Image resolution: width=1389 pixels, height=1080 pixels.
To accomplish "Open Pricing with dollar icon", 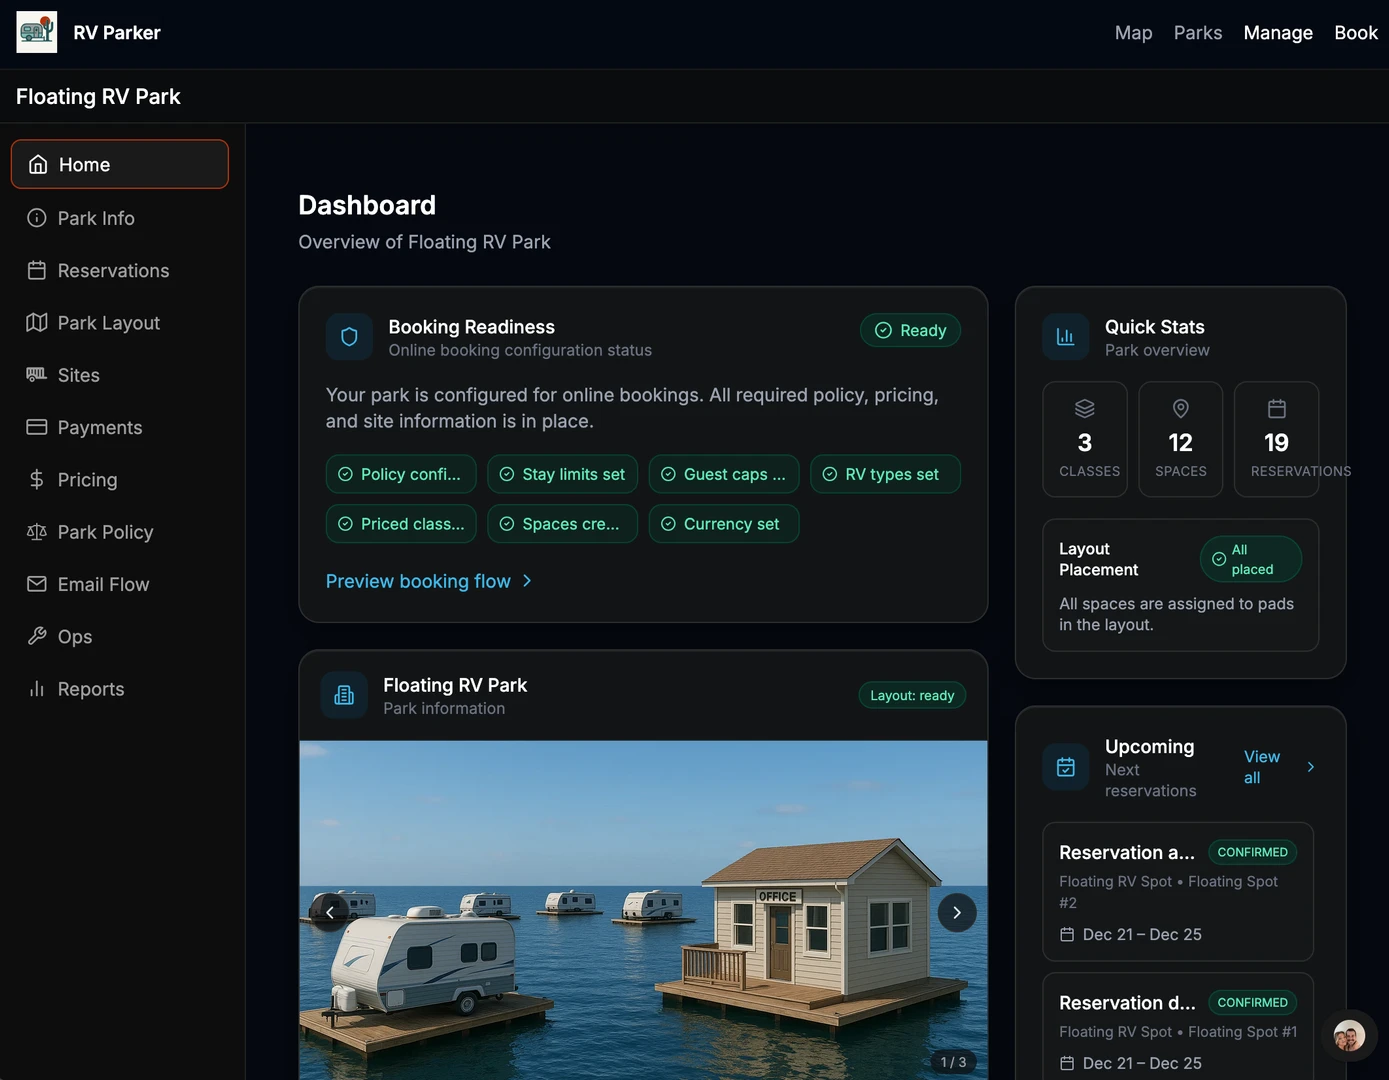I will 87,480.
